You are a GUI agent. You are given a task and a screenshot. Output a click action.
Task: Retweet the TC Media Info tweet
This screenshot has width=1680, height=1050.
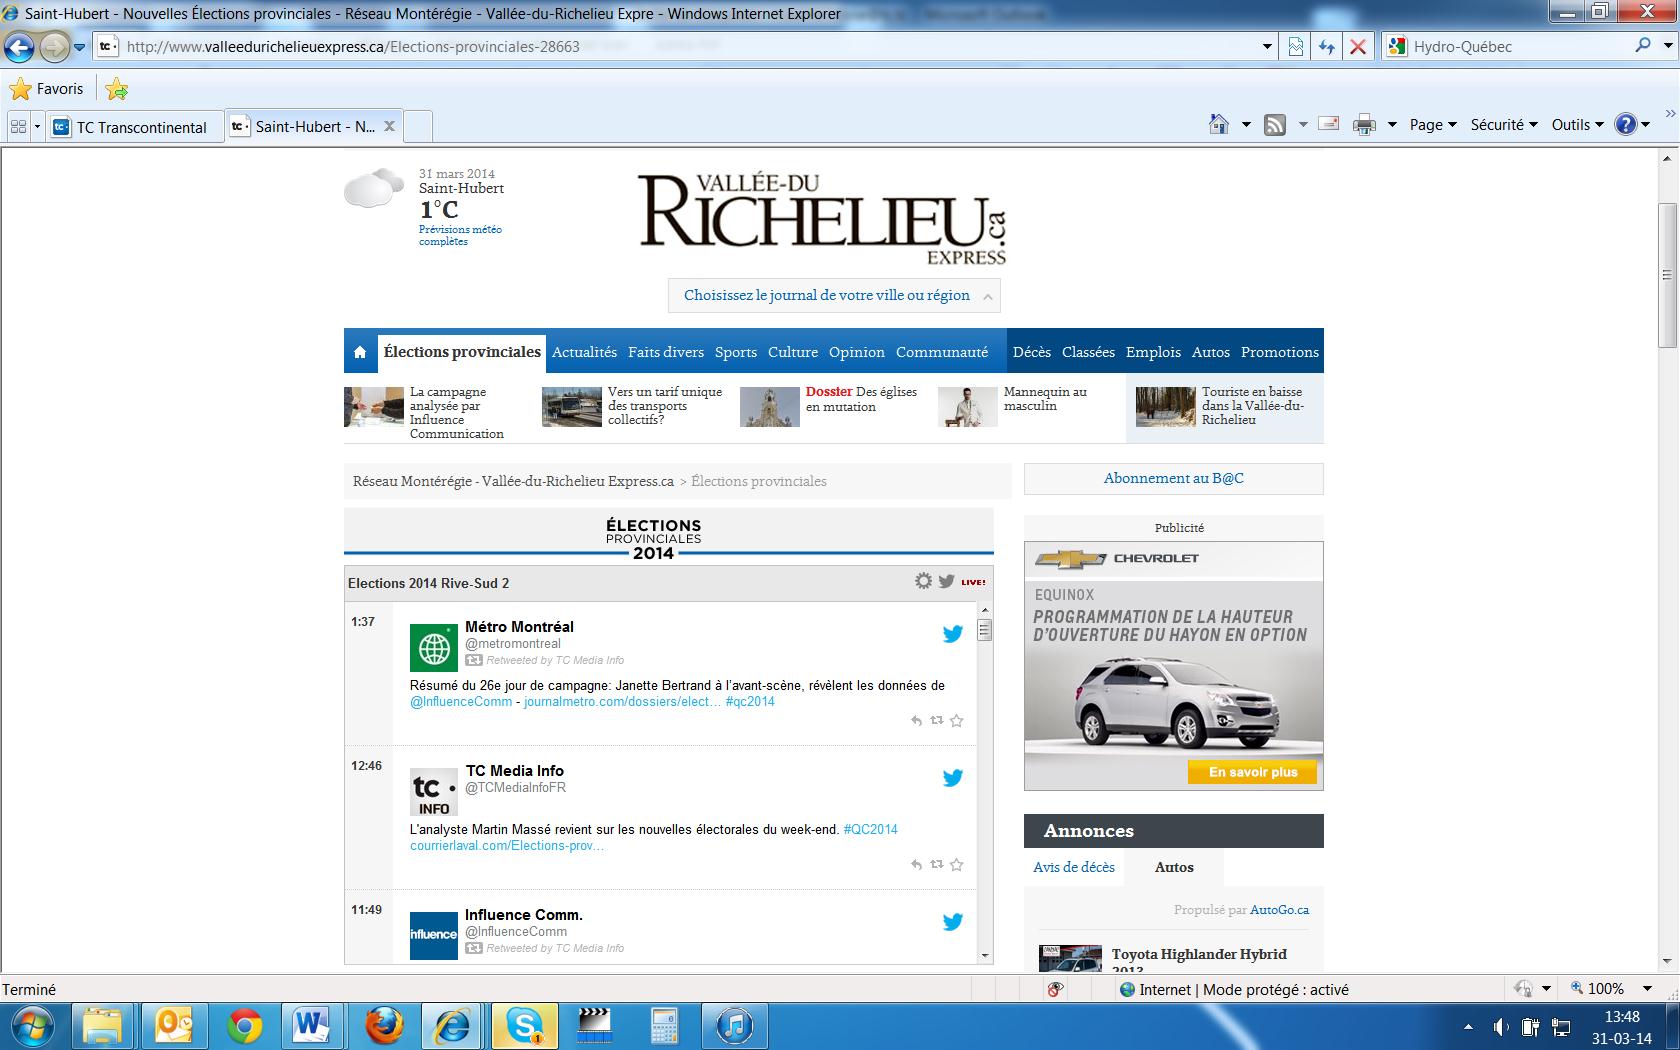click(x=937, y=864)
